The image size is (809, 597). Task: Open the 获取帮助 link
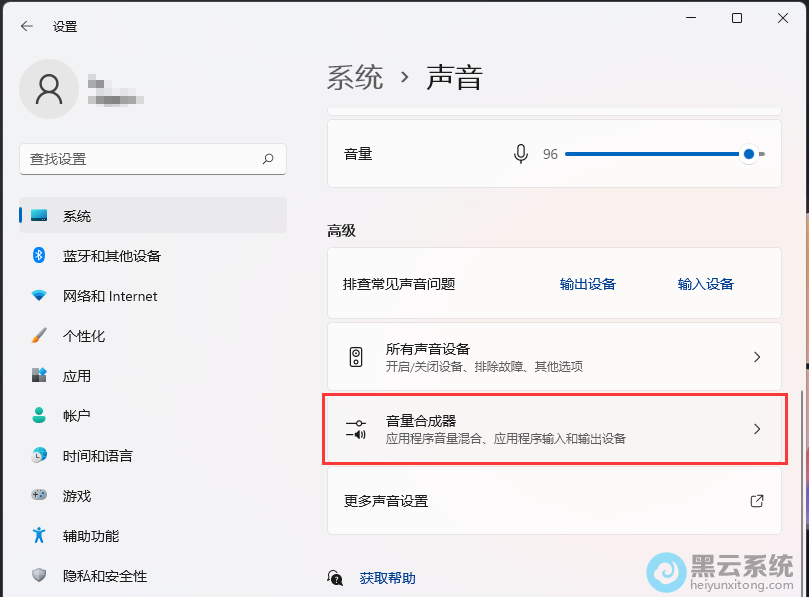point(387,578)
